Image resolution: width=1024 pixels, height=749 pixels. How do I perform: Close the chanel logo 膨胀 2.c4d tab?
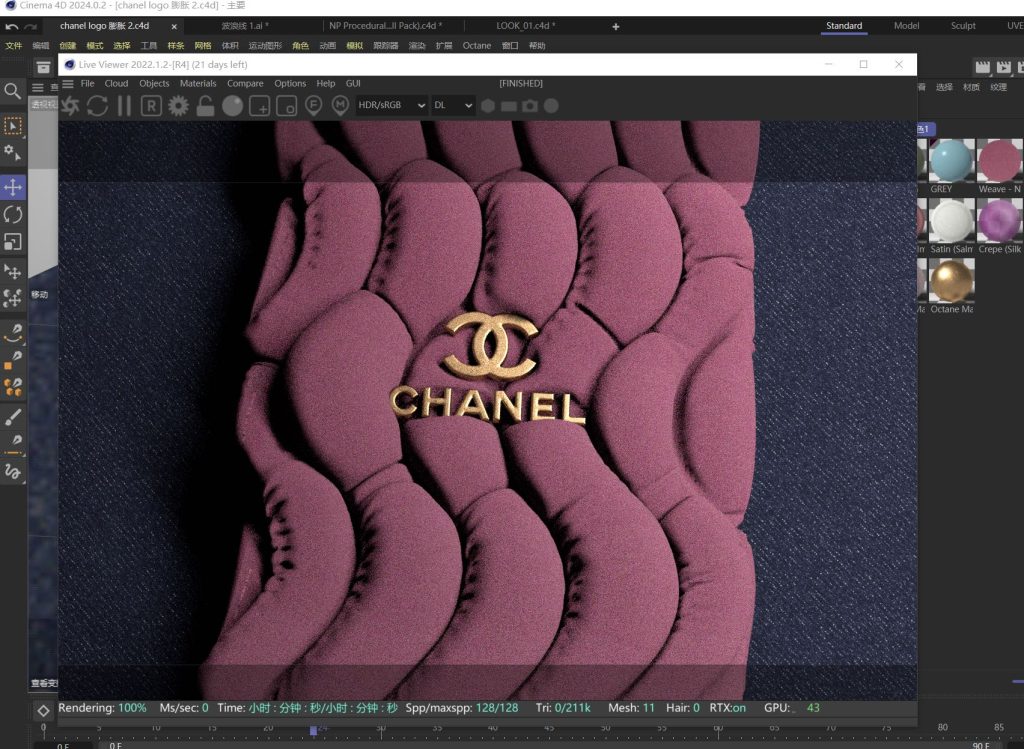point(174,27)
